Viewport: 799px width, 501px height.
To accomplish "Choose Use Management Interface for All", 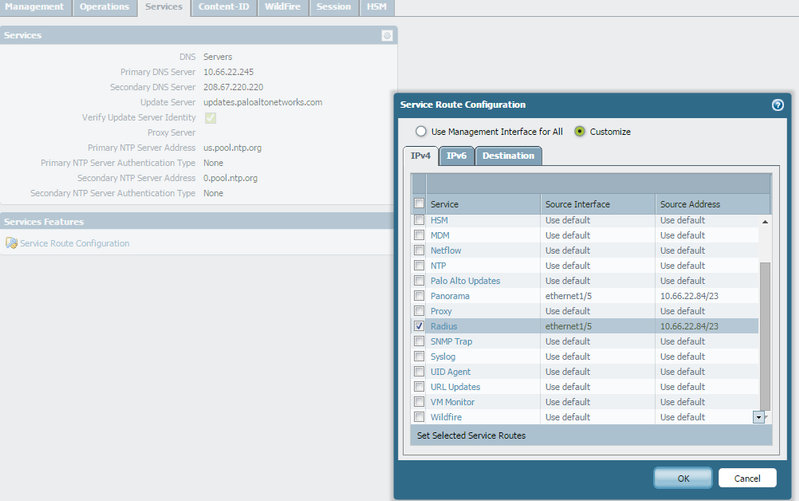I will pos(421,131).
